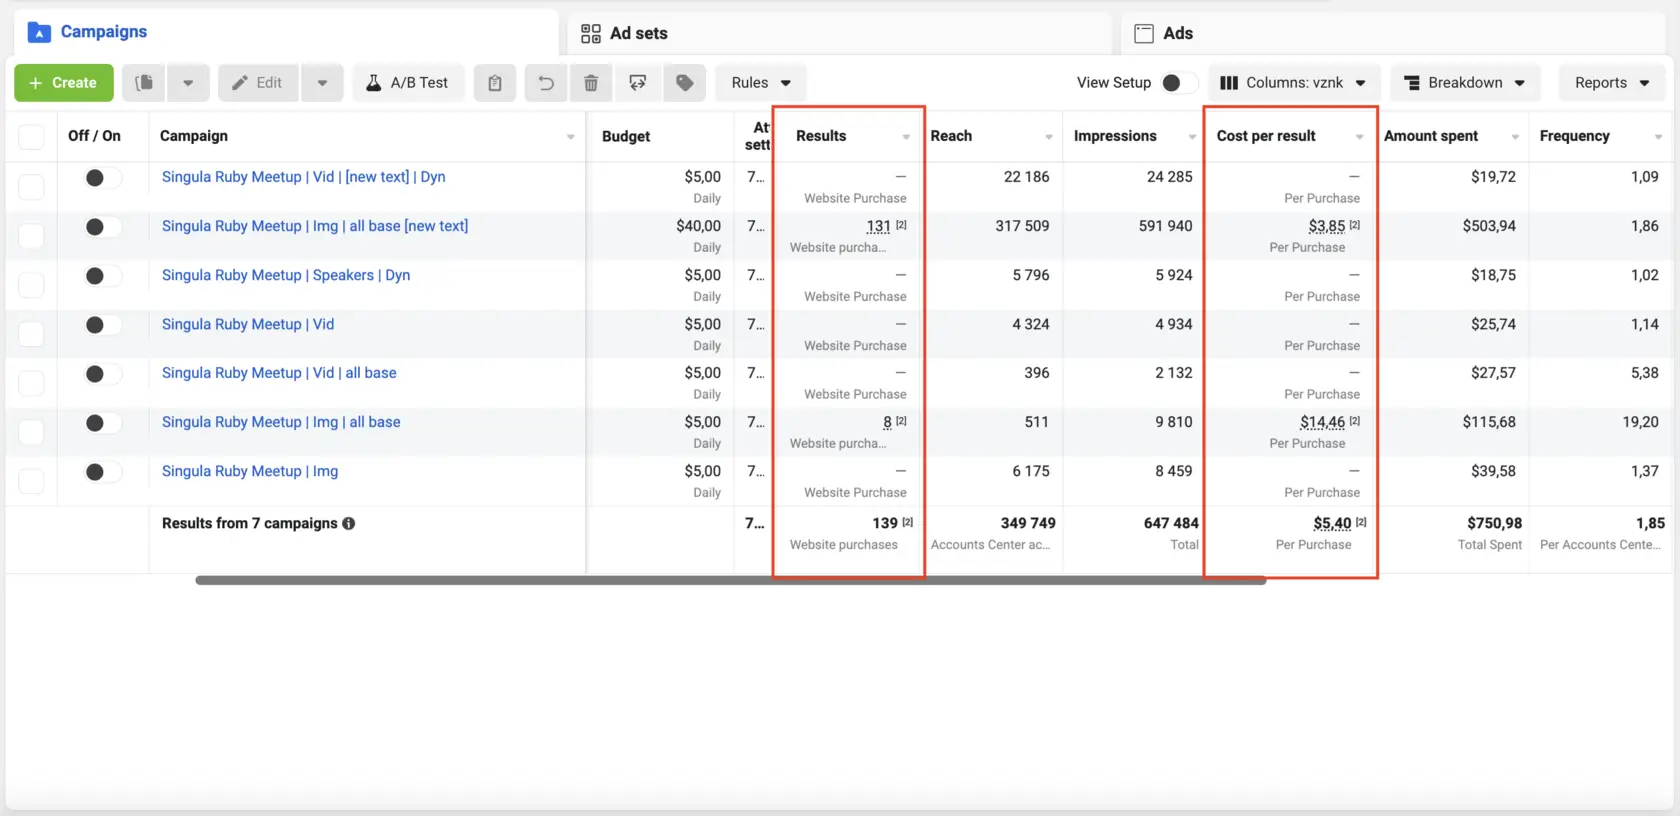Image resolution: width=1680 pixels, height=816 pixels.
Task: Sort by the Impressions column header
Action: [1134, 136]
